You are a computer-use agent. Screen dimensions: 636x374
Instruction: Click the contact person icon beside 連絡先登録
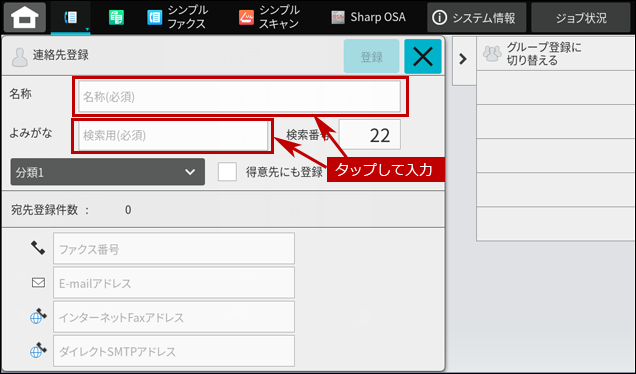(19, 57)
